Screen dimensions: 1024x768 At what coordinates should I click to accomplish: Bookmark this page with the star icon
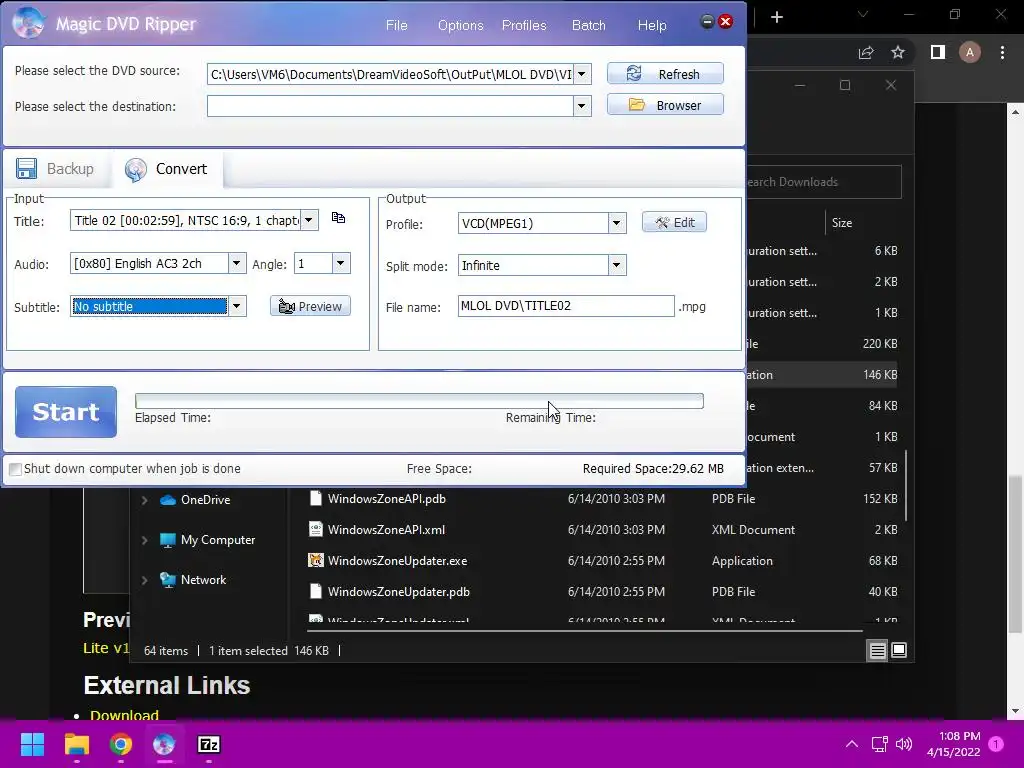click(898, 52)
